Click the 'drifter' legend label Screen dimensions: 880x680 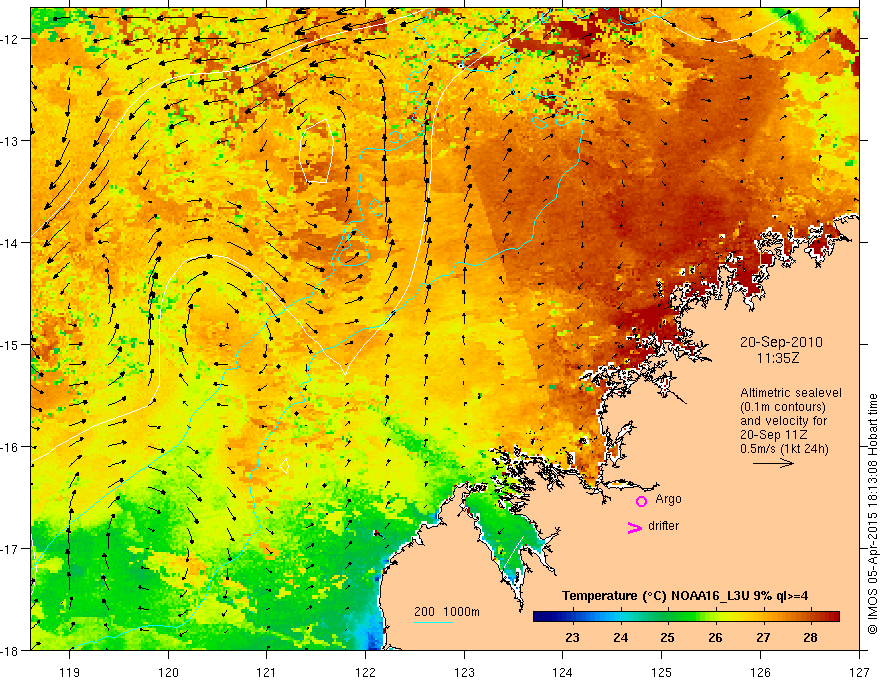click(663, 526)
